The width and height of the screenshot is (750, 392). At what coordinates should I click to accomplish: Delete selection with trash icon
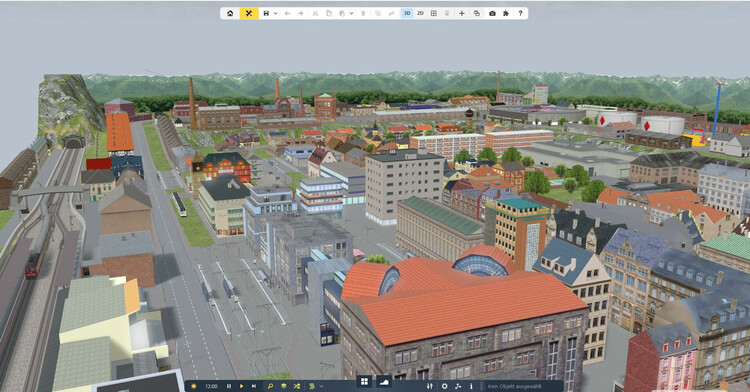click(364, 13)
